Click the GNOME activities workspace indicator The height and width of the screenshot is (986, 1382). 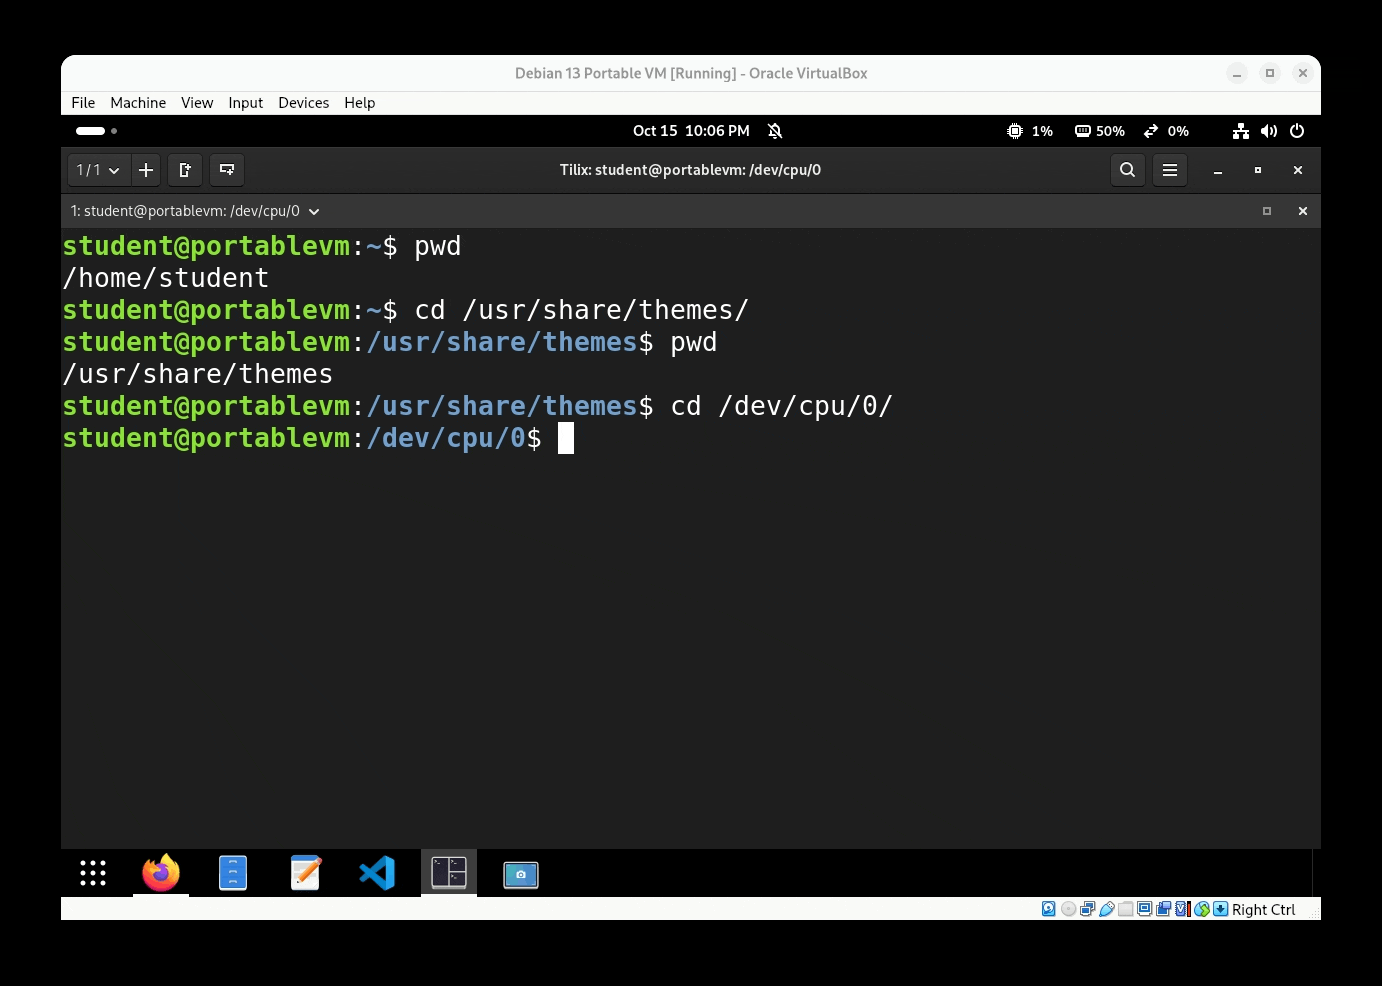point(96,131)
